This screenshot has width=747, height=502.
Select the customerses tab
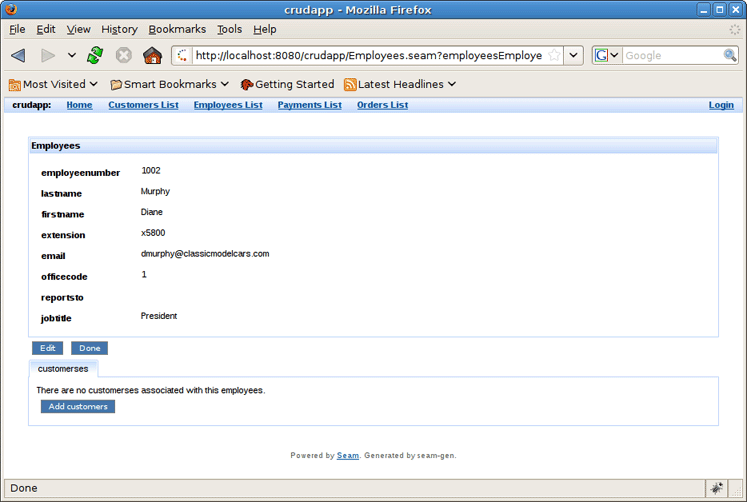(x=62, y=369)
